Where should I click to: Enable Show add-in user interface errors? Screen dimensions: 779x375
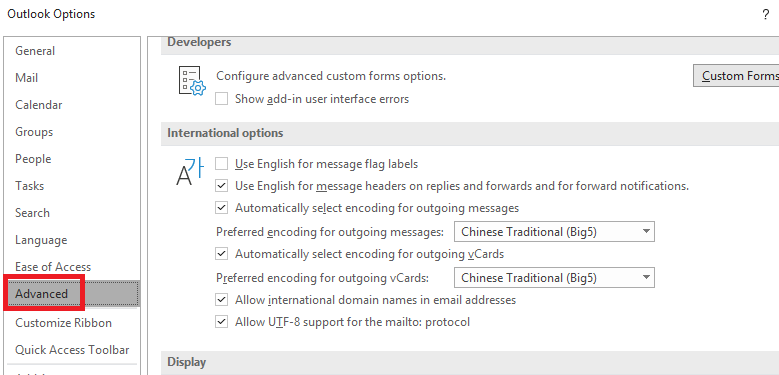tap(222, 99)
